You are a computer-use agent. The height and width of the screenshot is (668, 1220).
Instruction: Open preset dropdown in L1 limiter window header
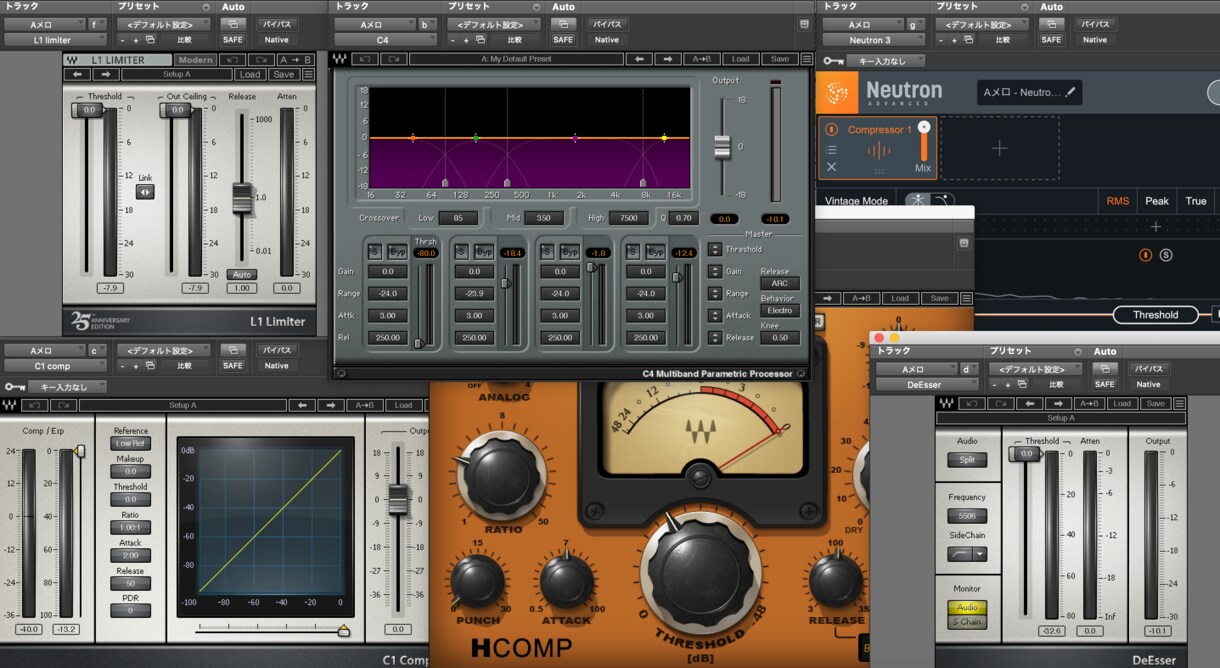[164, 25]
